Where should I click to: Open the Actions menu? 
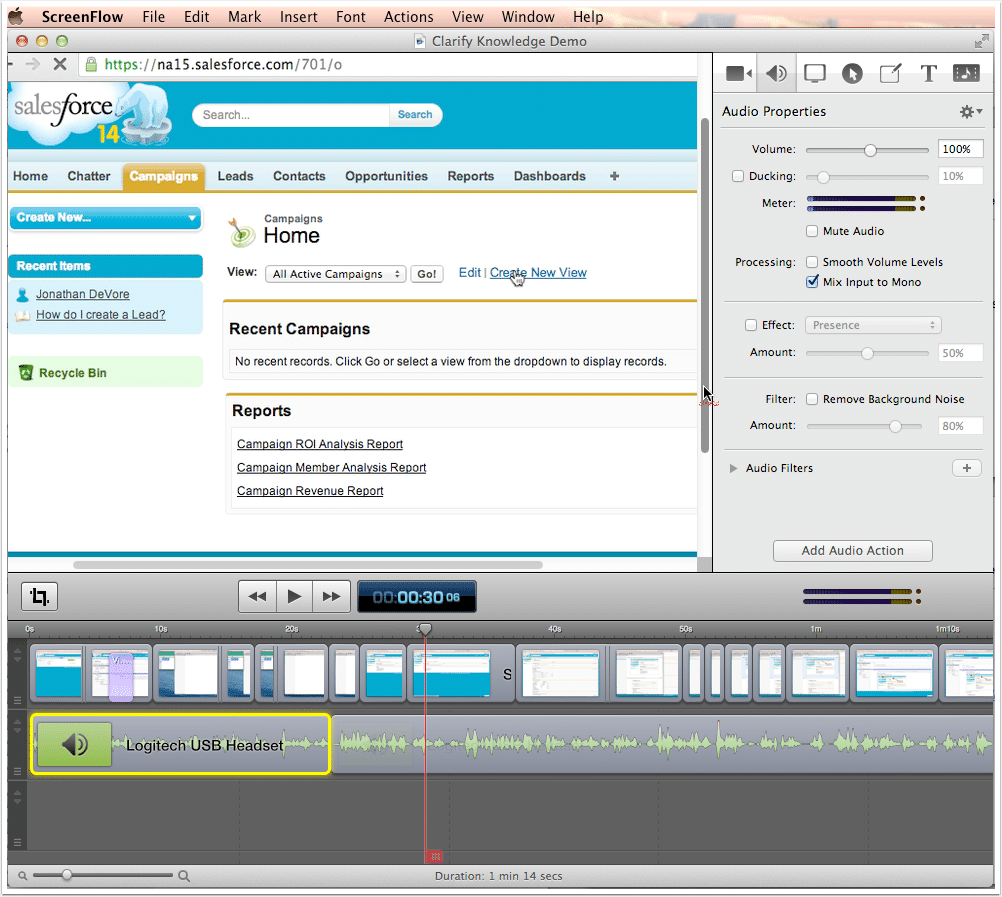pyautogui.click(x=408, y=17)
